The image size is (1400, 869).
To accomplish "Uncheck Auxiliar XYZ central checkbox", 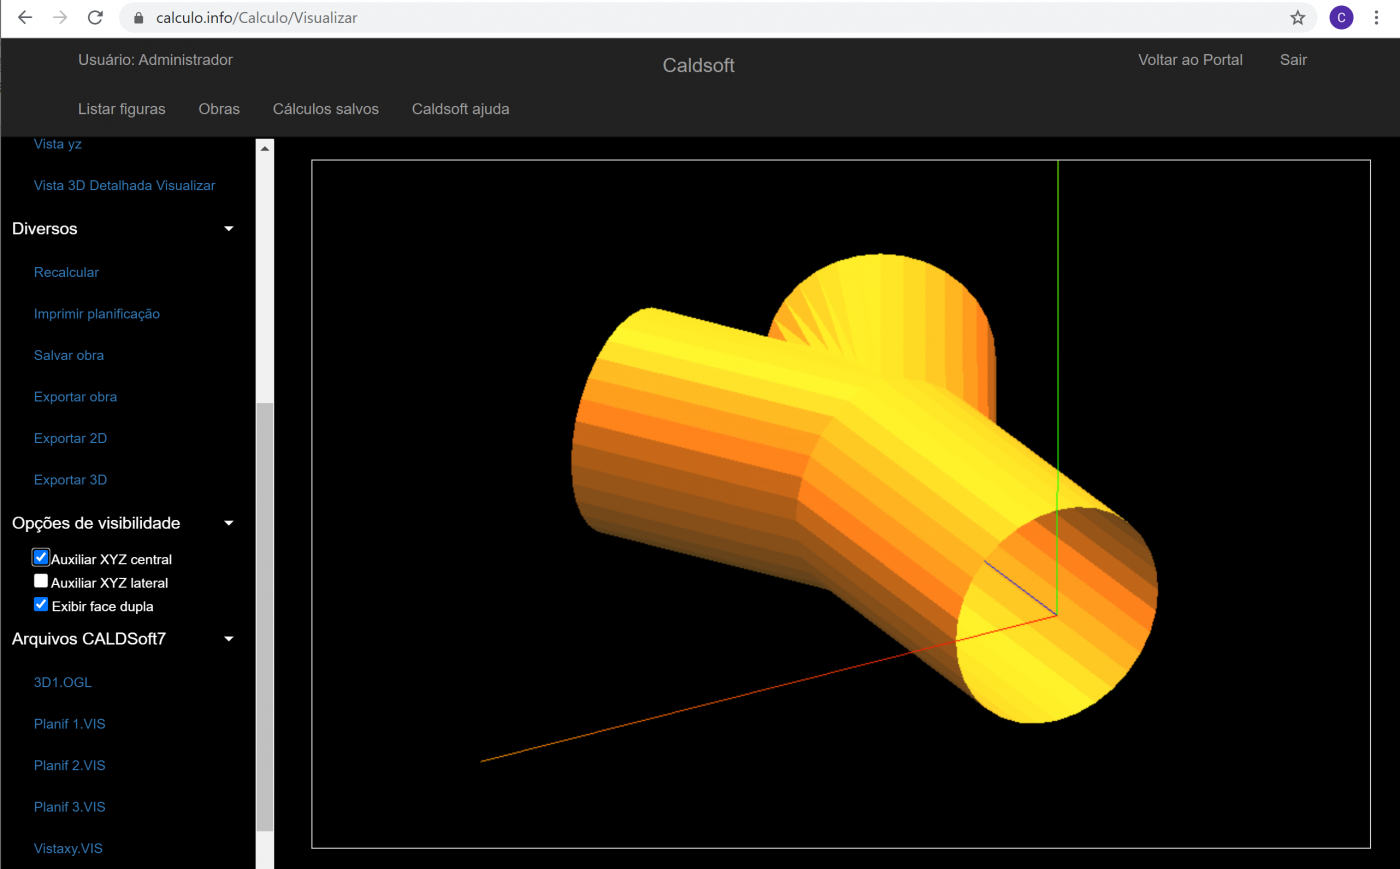I will (41, 558).
